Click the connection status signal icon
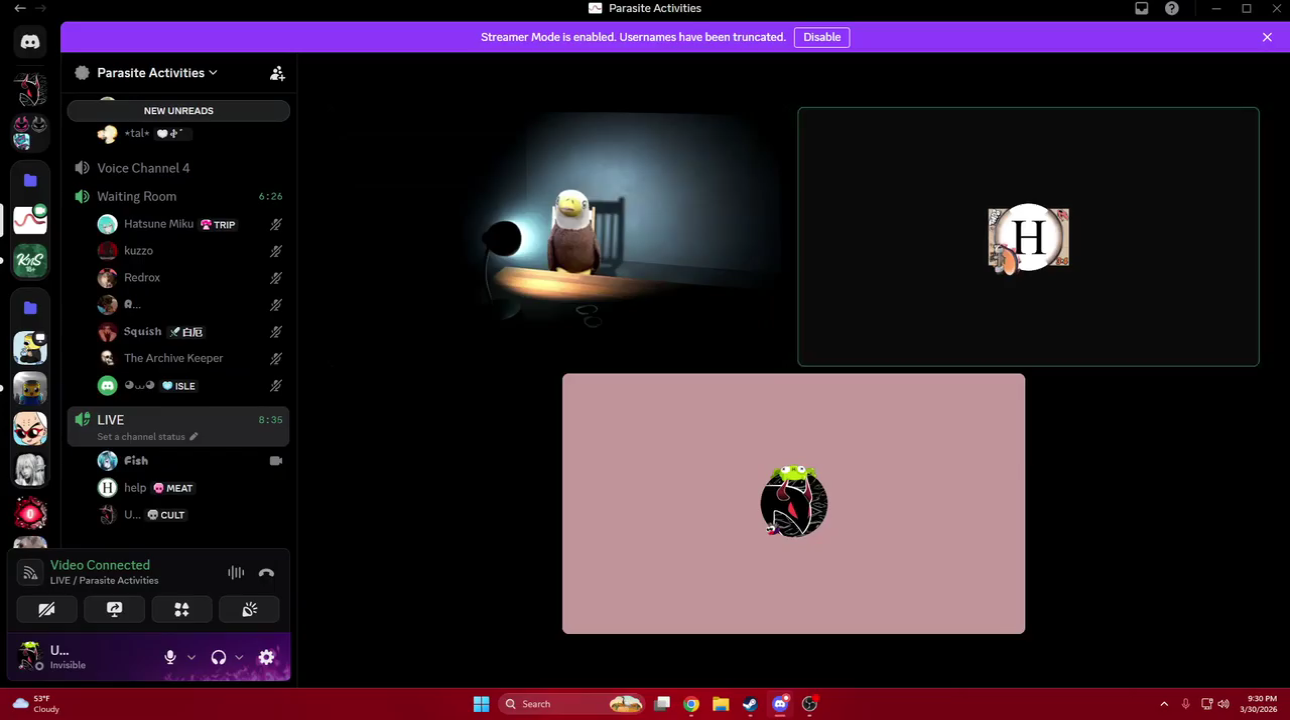This screenshot has width=1290, height=720. [30, 573]
